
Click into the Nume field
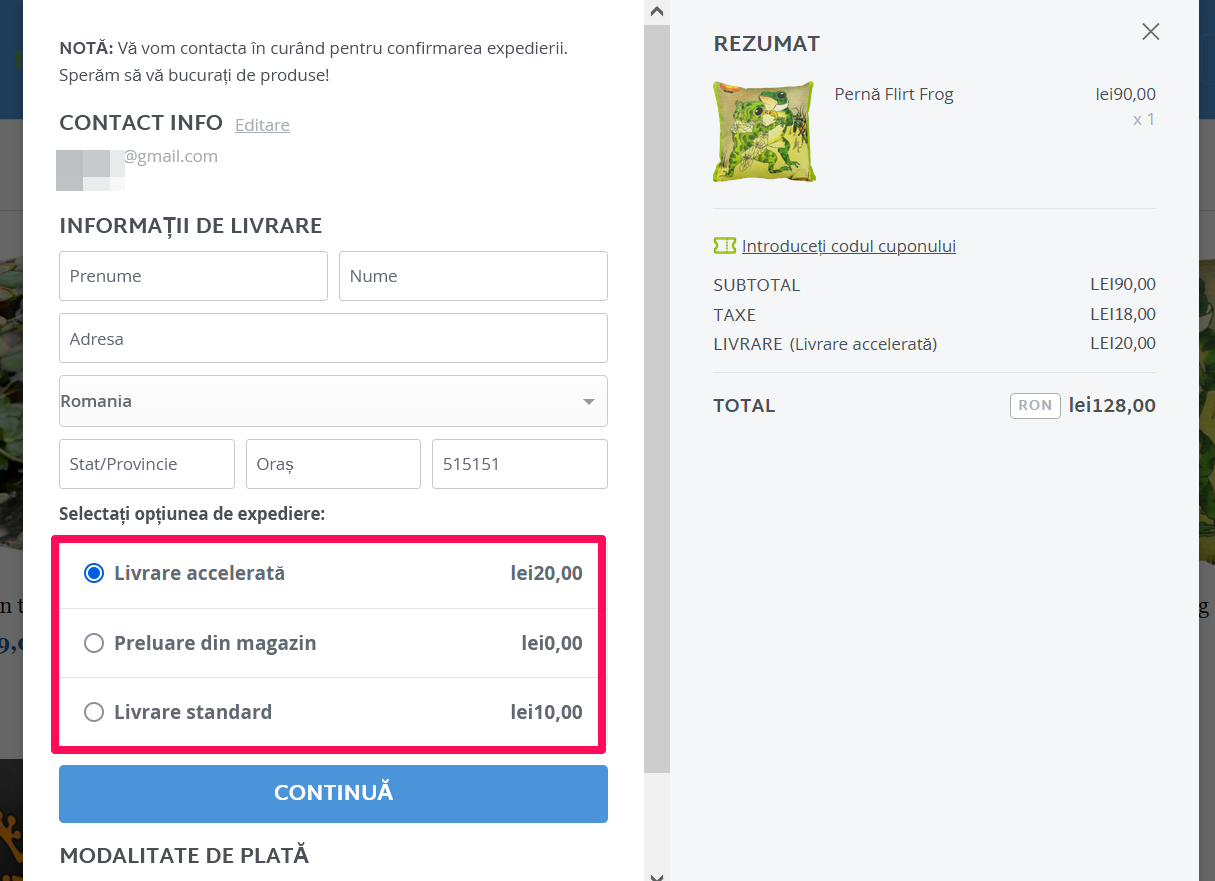click(473, 276)
